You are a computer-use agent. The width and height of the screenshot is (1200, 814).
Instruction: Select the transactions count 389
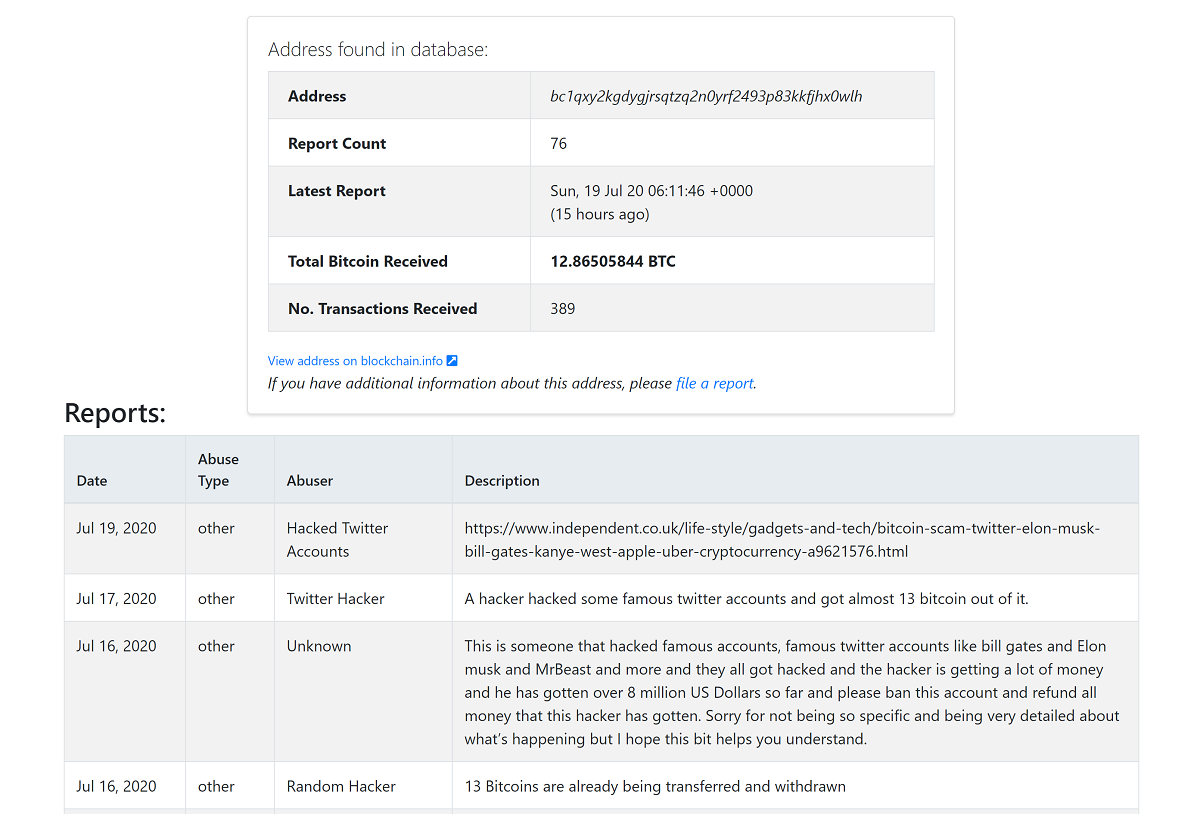click(563, 308)
